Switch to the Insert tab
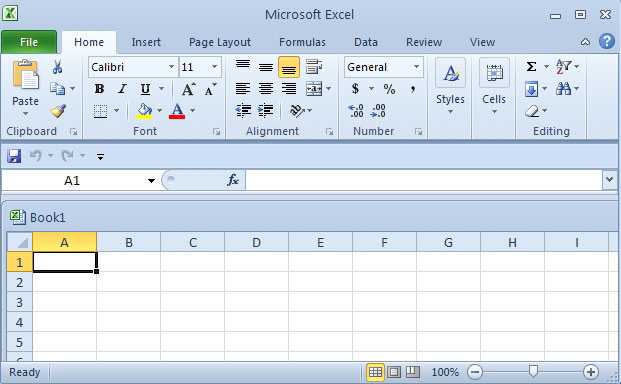621x384 pixels. pos(146,42)
